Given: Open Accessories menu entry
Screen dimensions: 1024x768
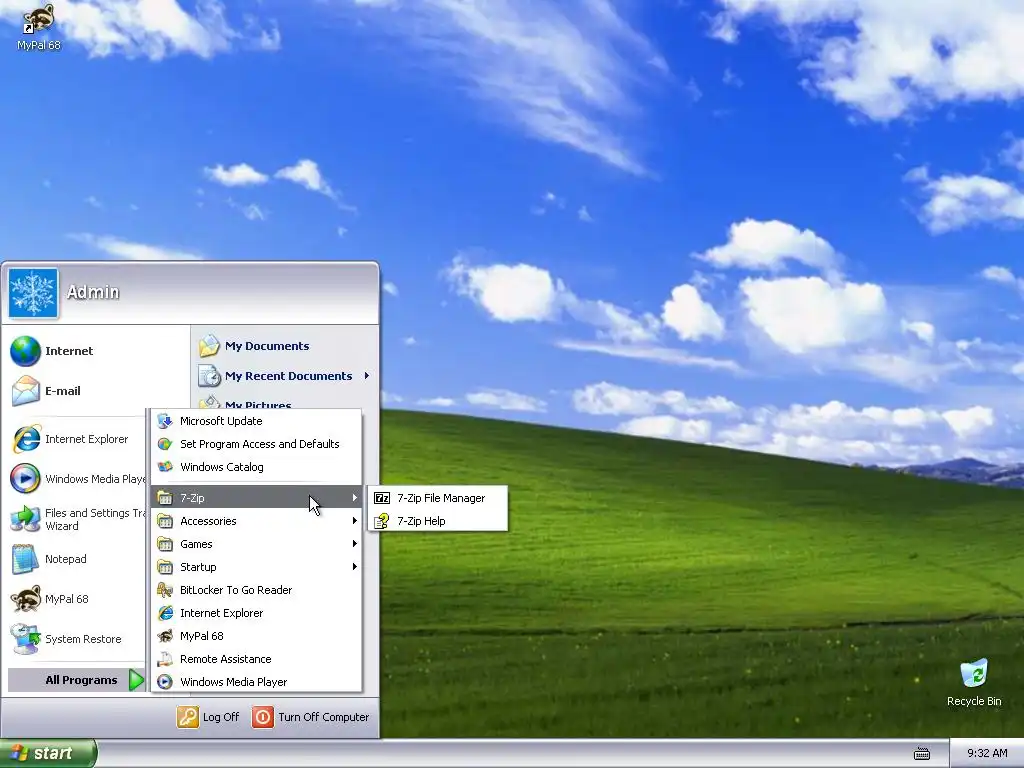Looking at the screenshot, I should (x=256, y=520).
